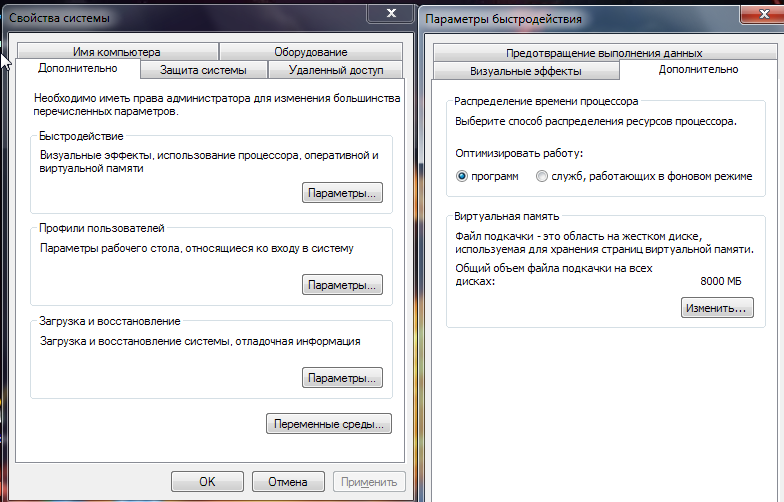
Task: Select the Дополнительно tab in Свойства системы
Action: (78, 68)
